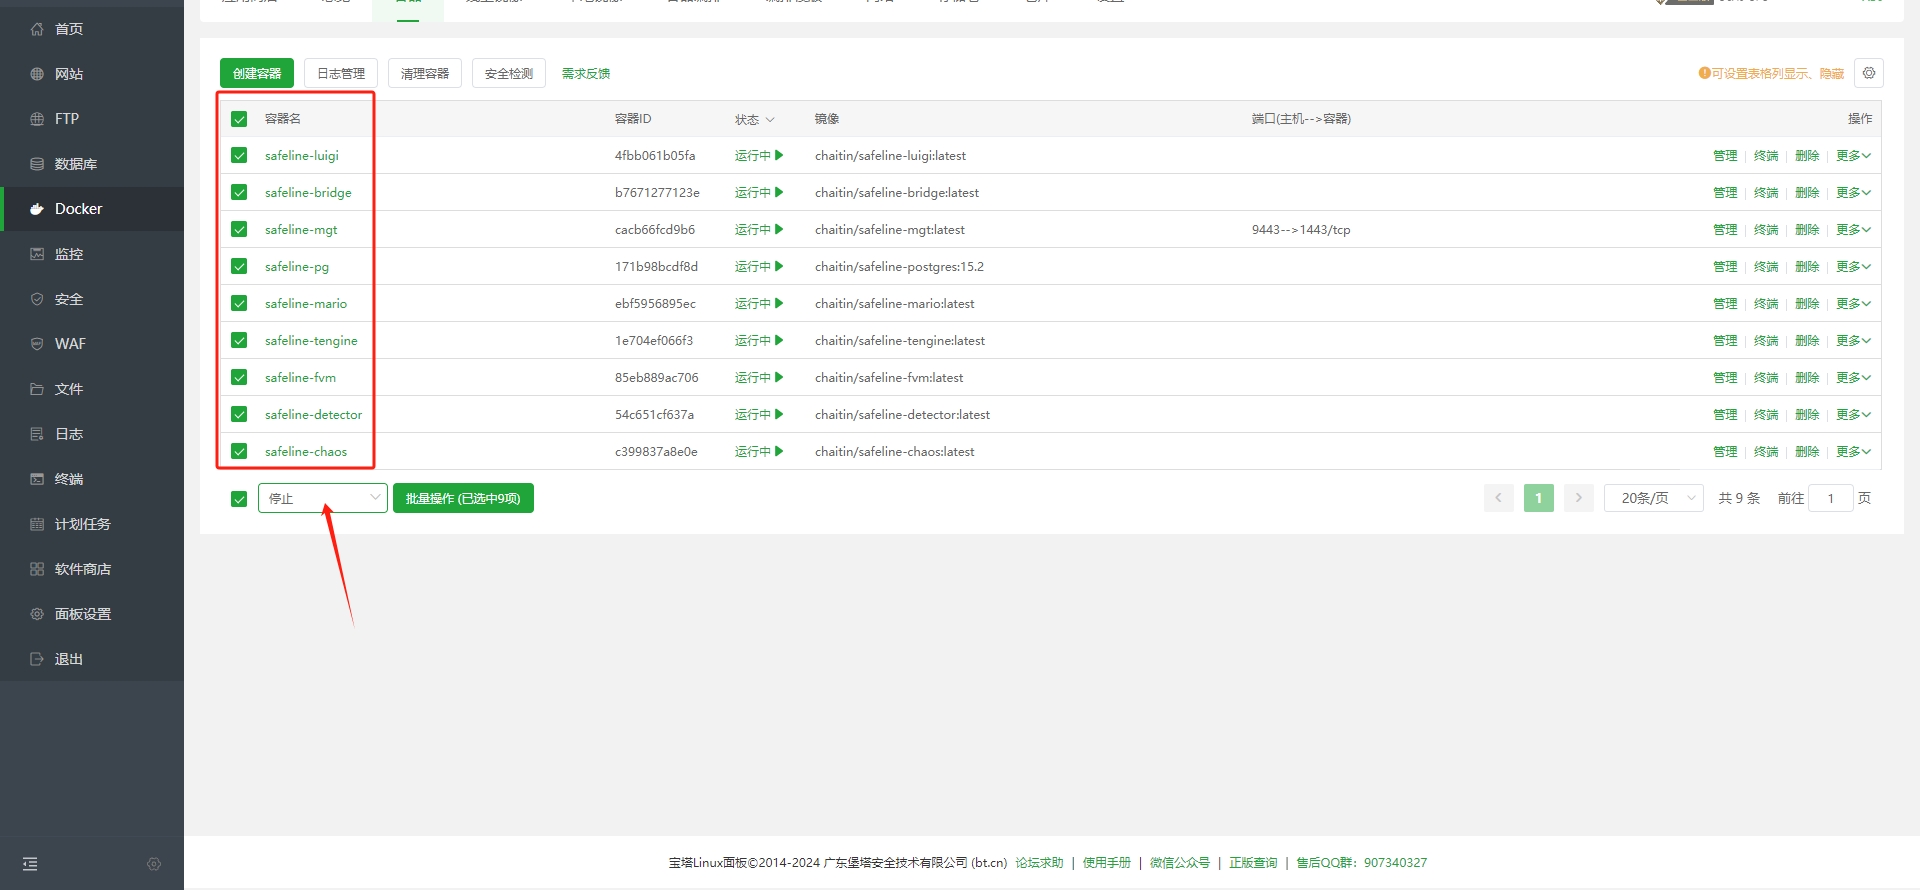Open the 状态 column filter dropdown
This screenshot has width=1920, height=890.
pos(755,119)
